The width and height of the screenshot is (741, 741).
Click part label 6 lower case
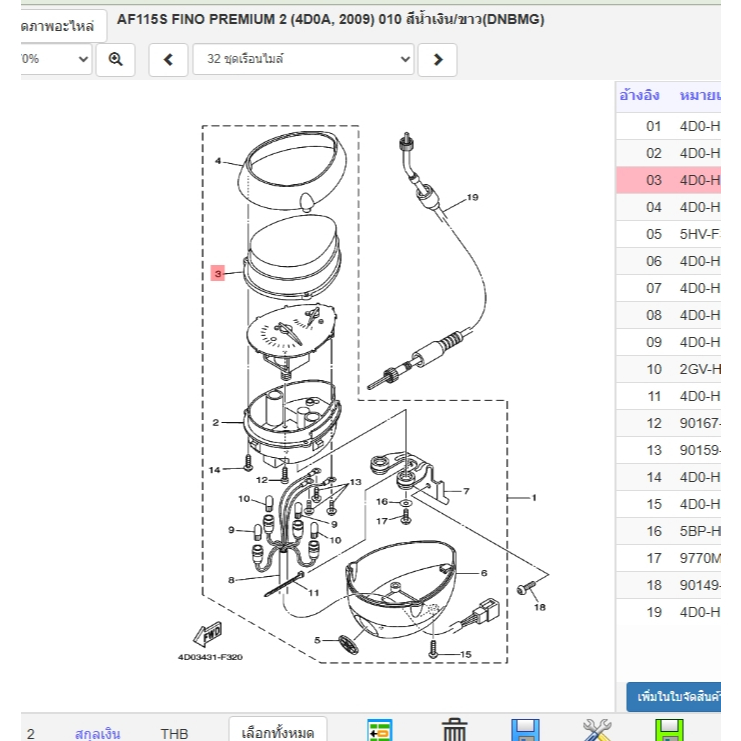click(x=484, y=573)
